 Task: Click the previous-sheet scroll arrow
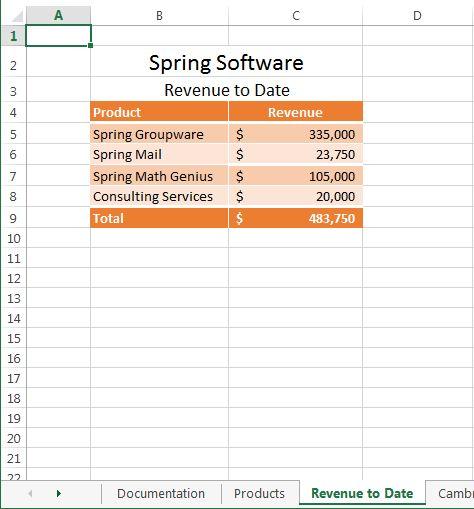click(x=30, y=493)
